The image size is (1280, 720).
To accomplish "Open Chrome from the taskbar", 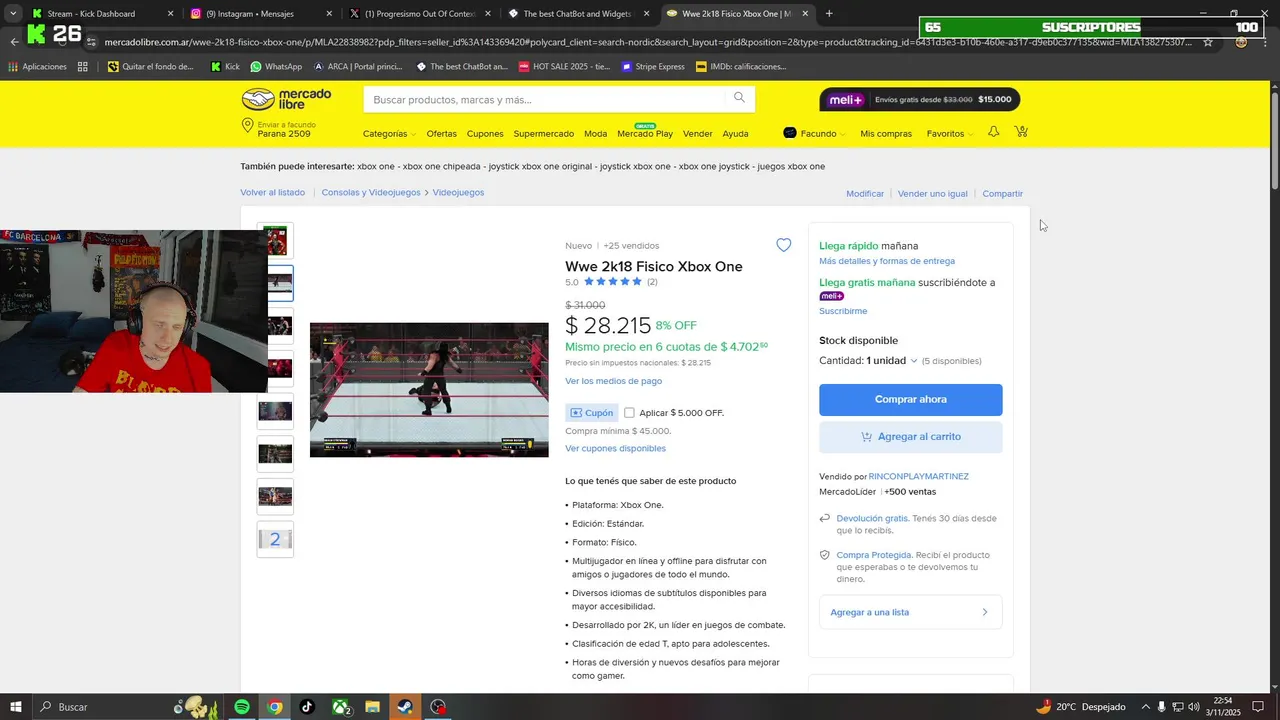I will (x=274, y=707).
